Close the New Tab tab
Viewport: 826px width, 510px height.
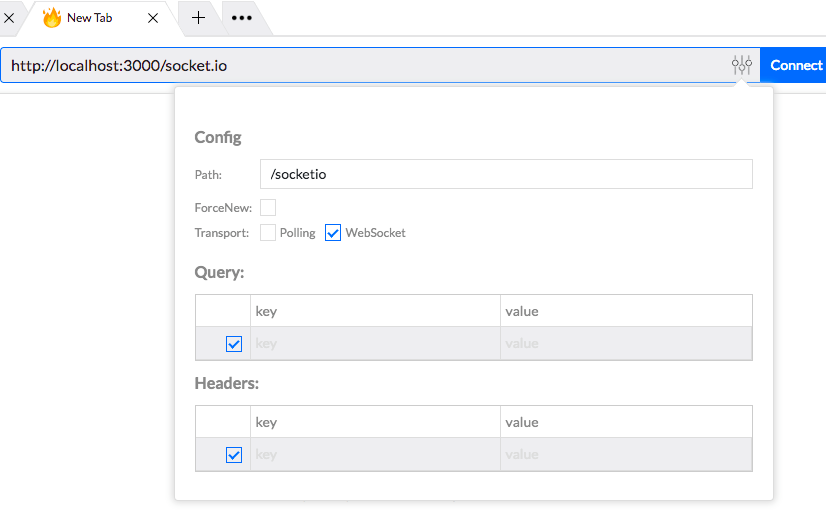(x=153, y=18)
